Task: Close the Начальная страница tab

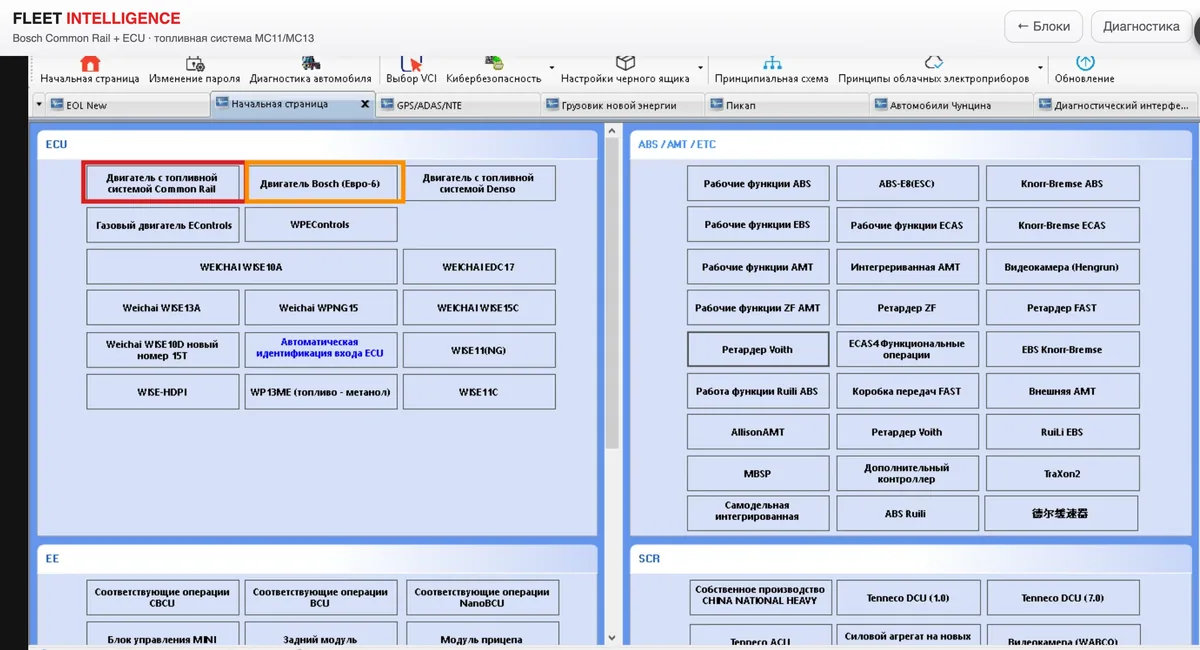Action: click(x=365, y=104)
